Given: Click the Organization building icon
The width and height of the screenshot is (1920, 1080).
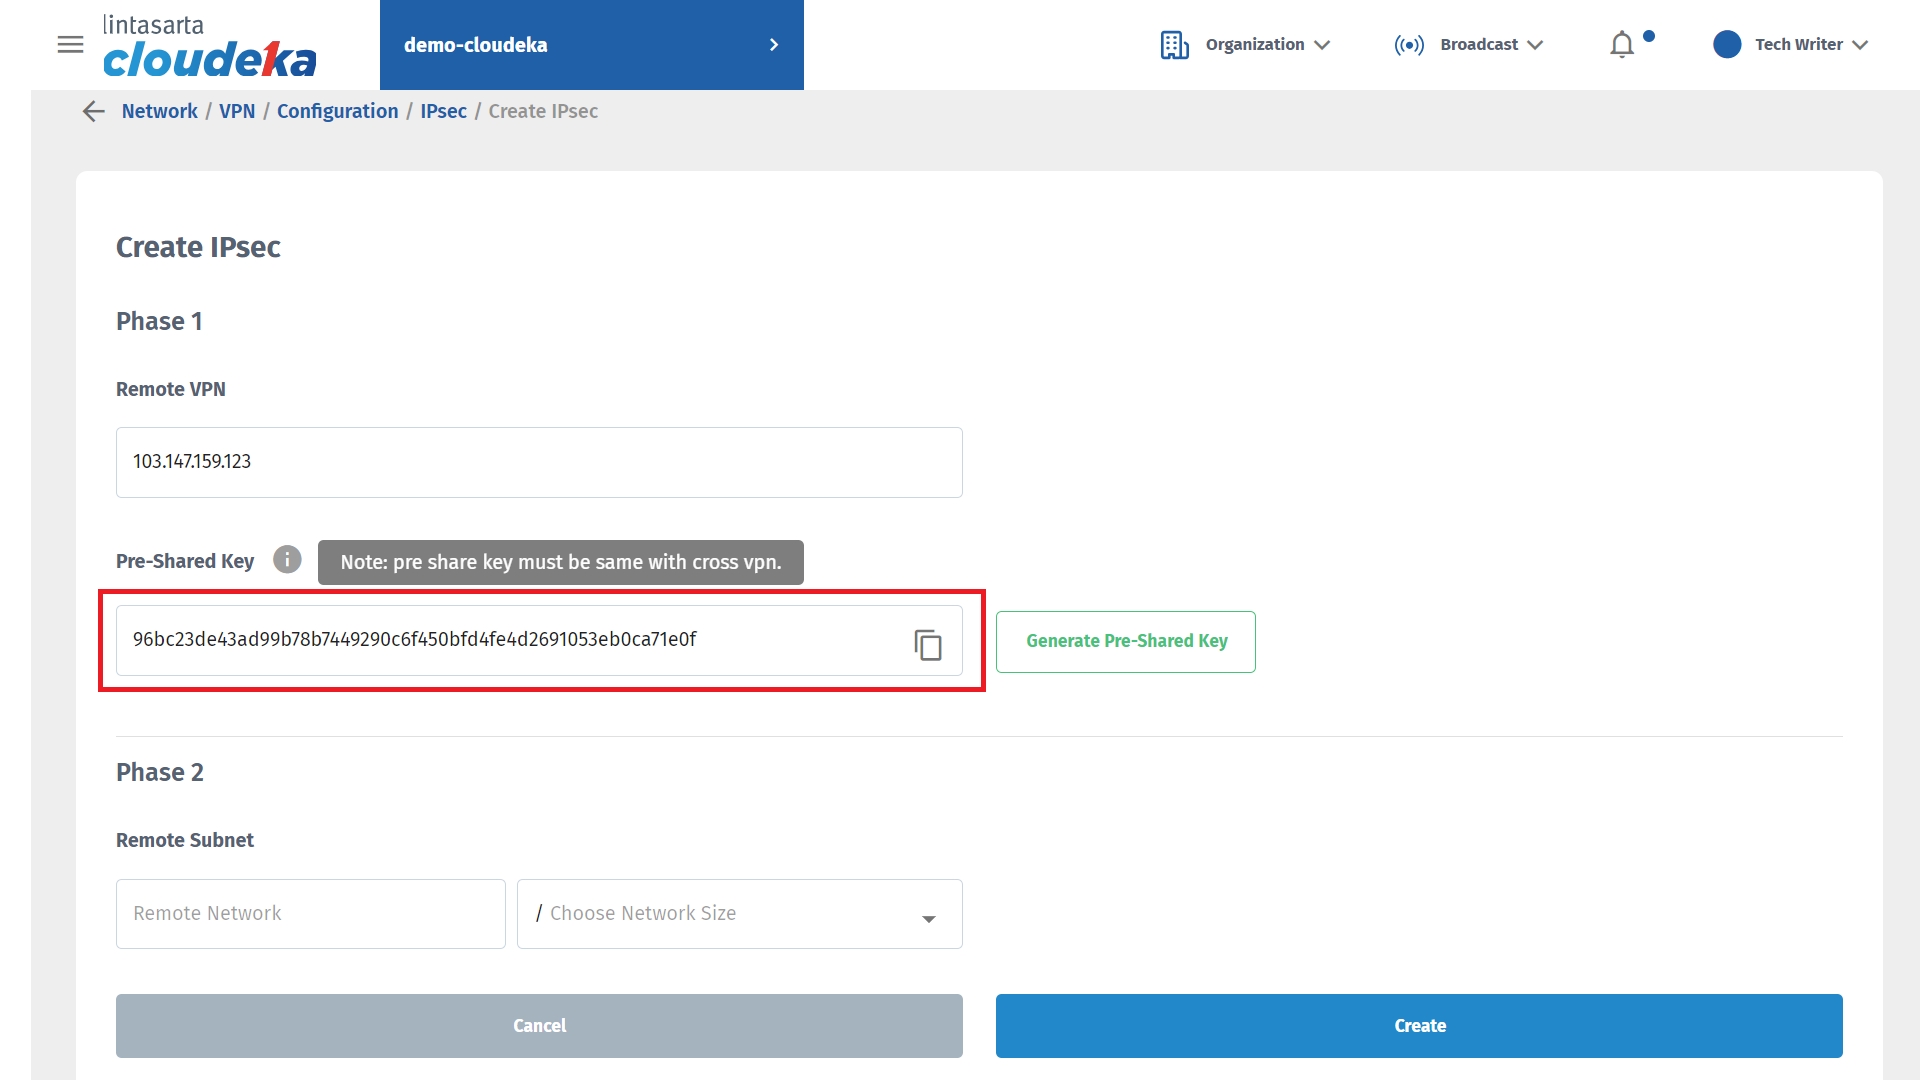Looking at the screenshot, I should point(1174,45).
